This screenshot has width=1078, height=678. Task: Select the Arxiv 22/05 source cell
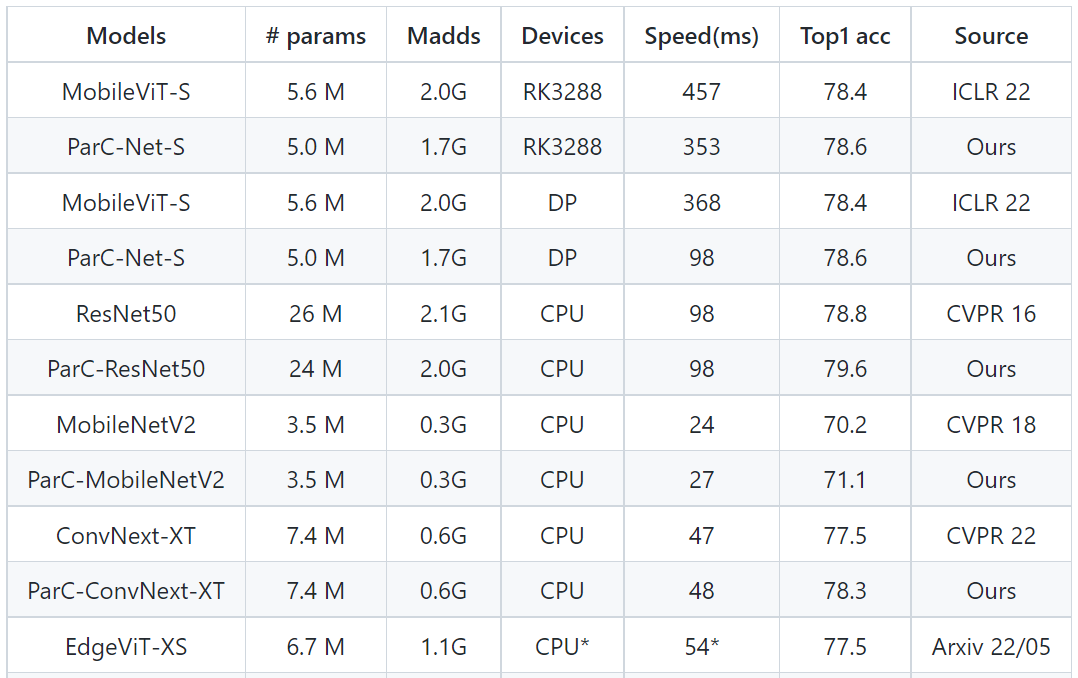point(991,647)
